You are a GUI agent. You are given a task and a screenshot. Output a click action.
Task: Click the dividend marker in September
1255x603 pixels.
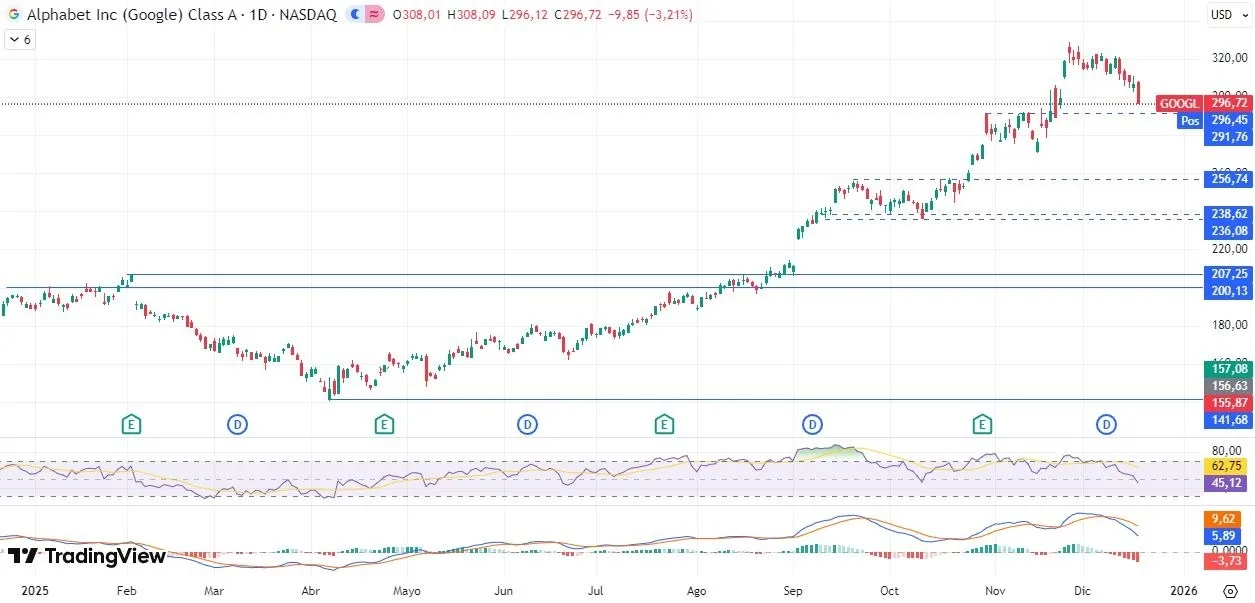pos(812,425)
